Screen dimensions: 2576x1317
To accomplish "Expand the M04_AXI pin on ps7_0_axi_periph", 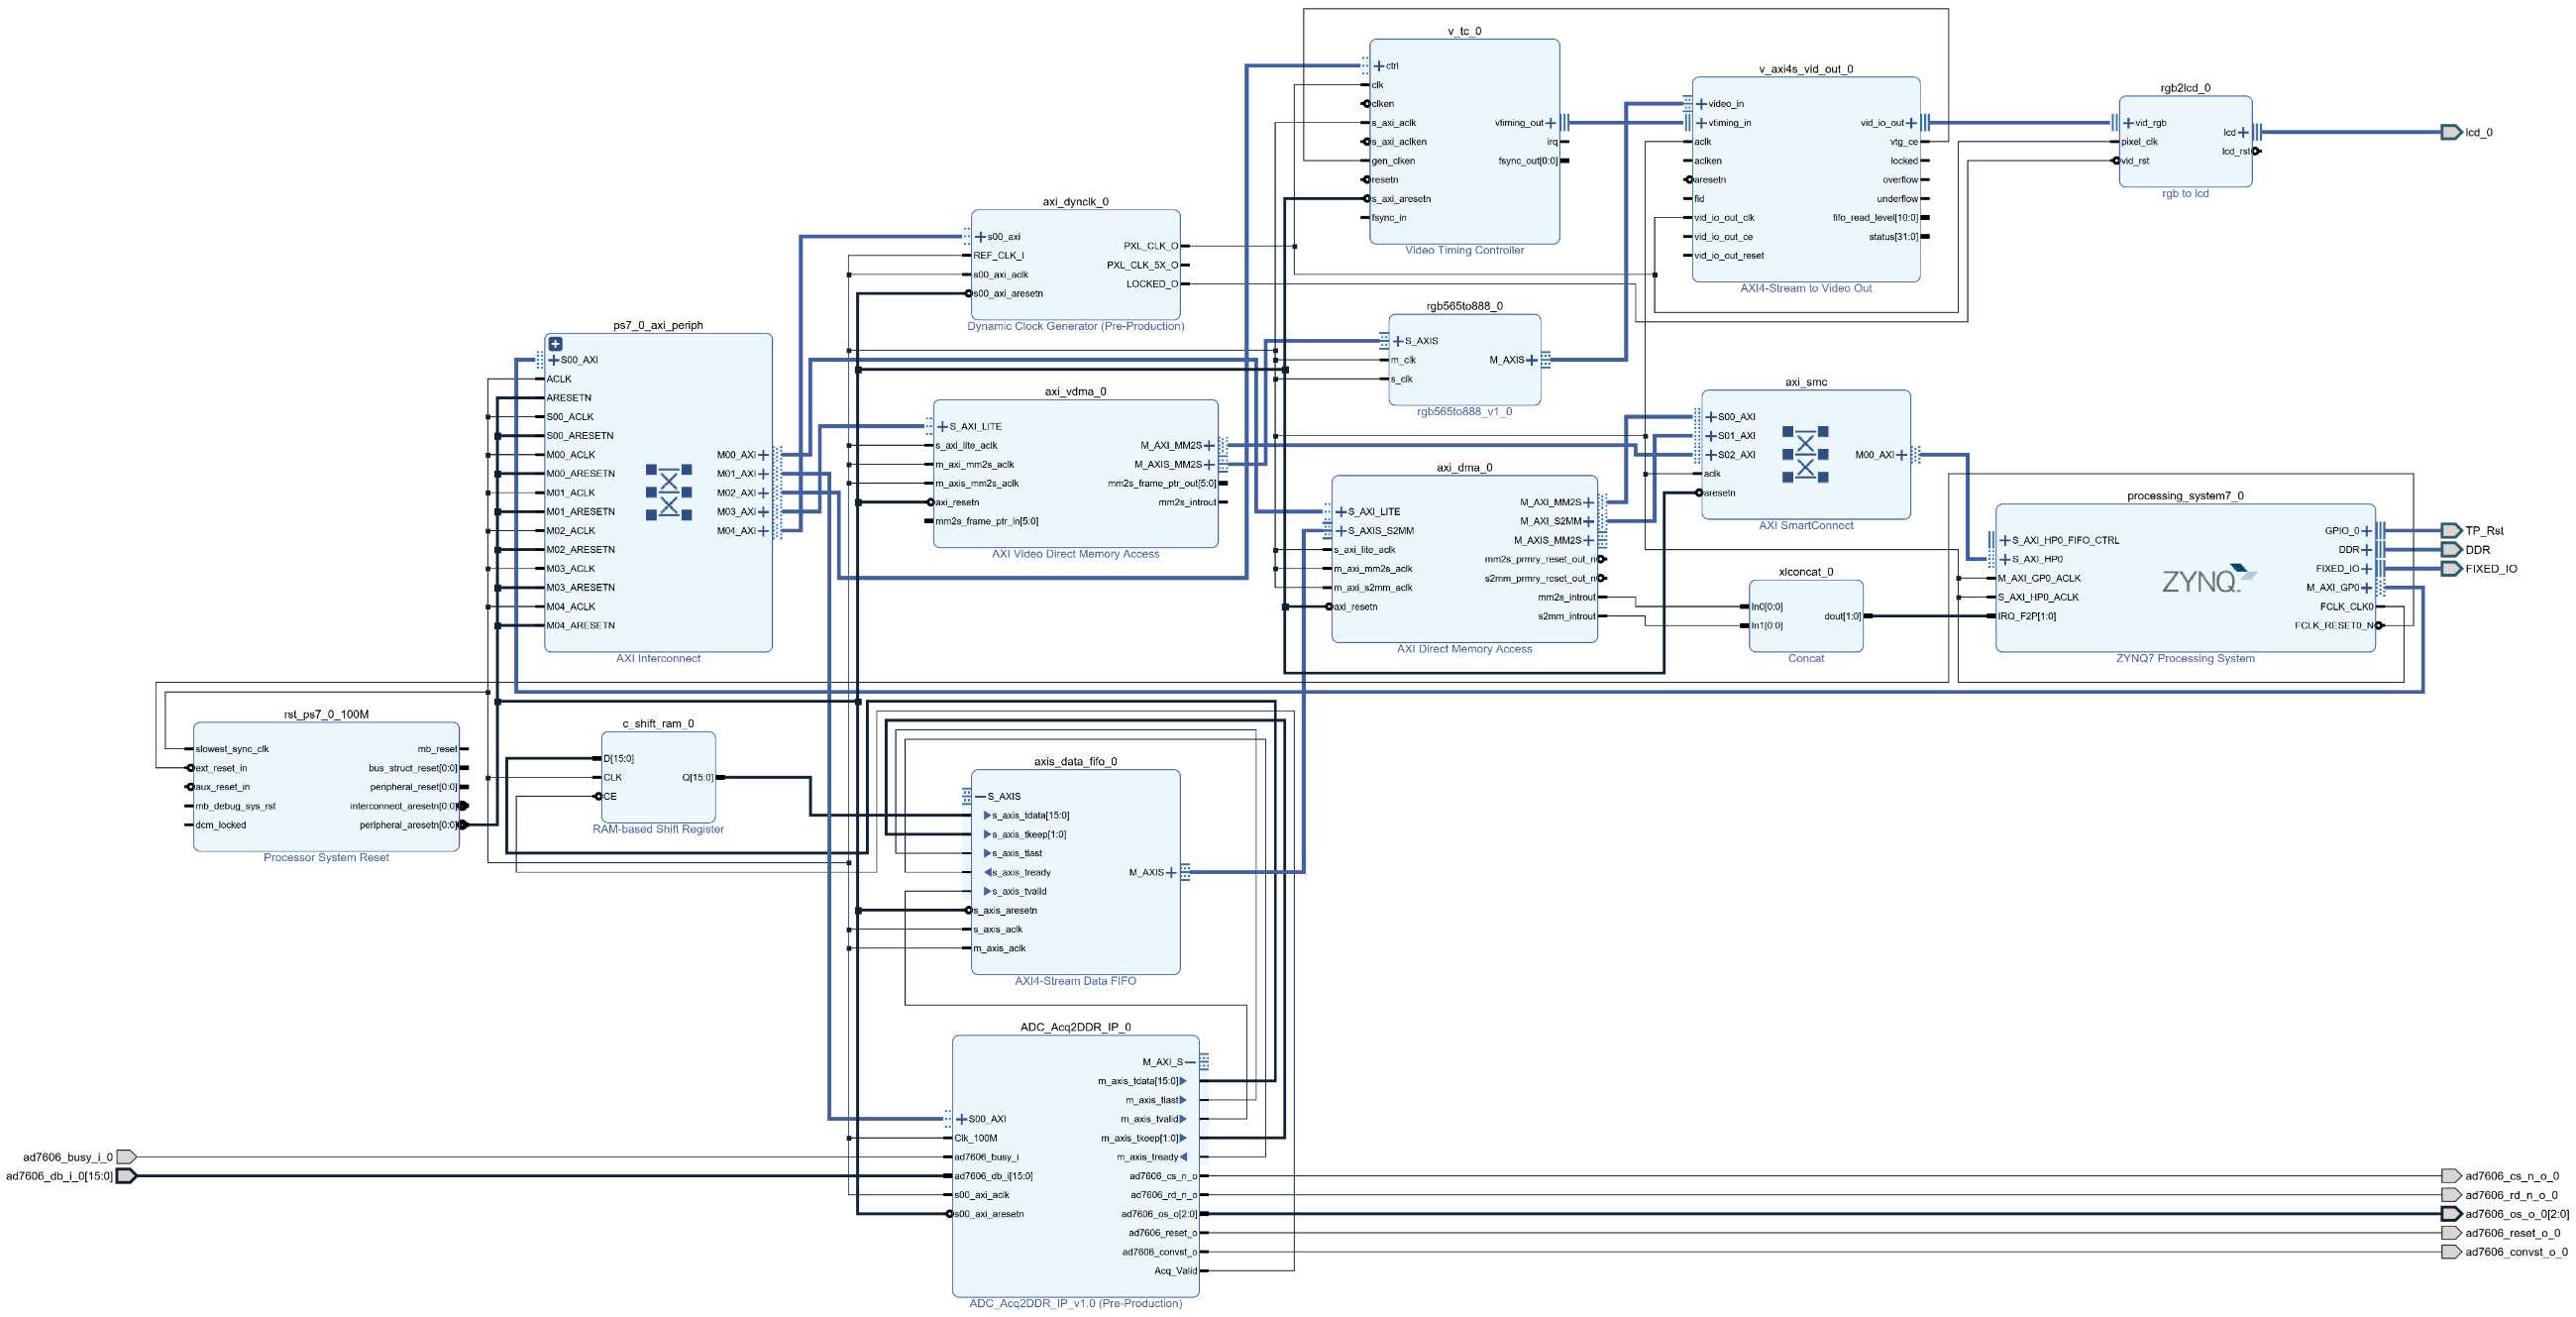I will coord(764,531).
